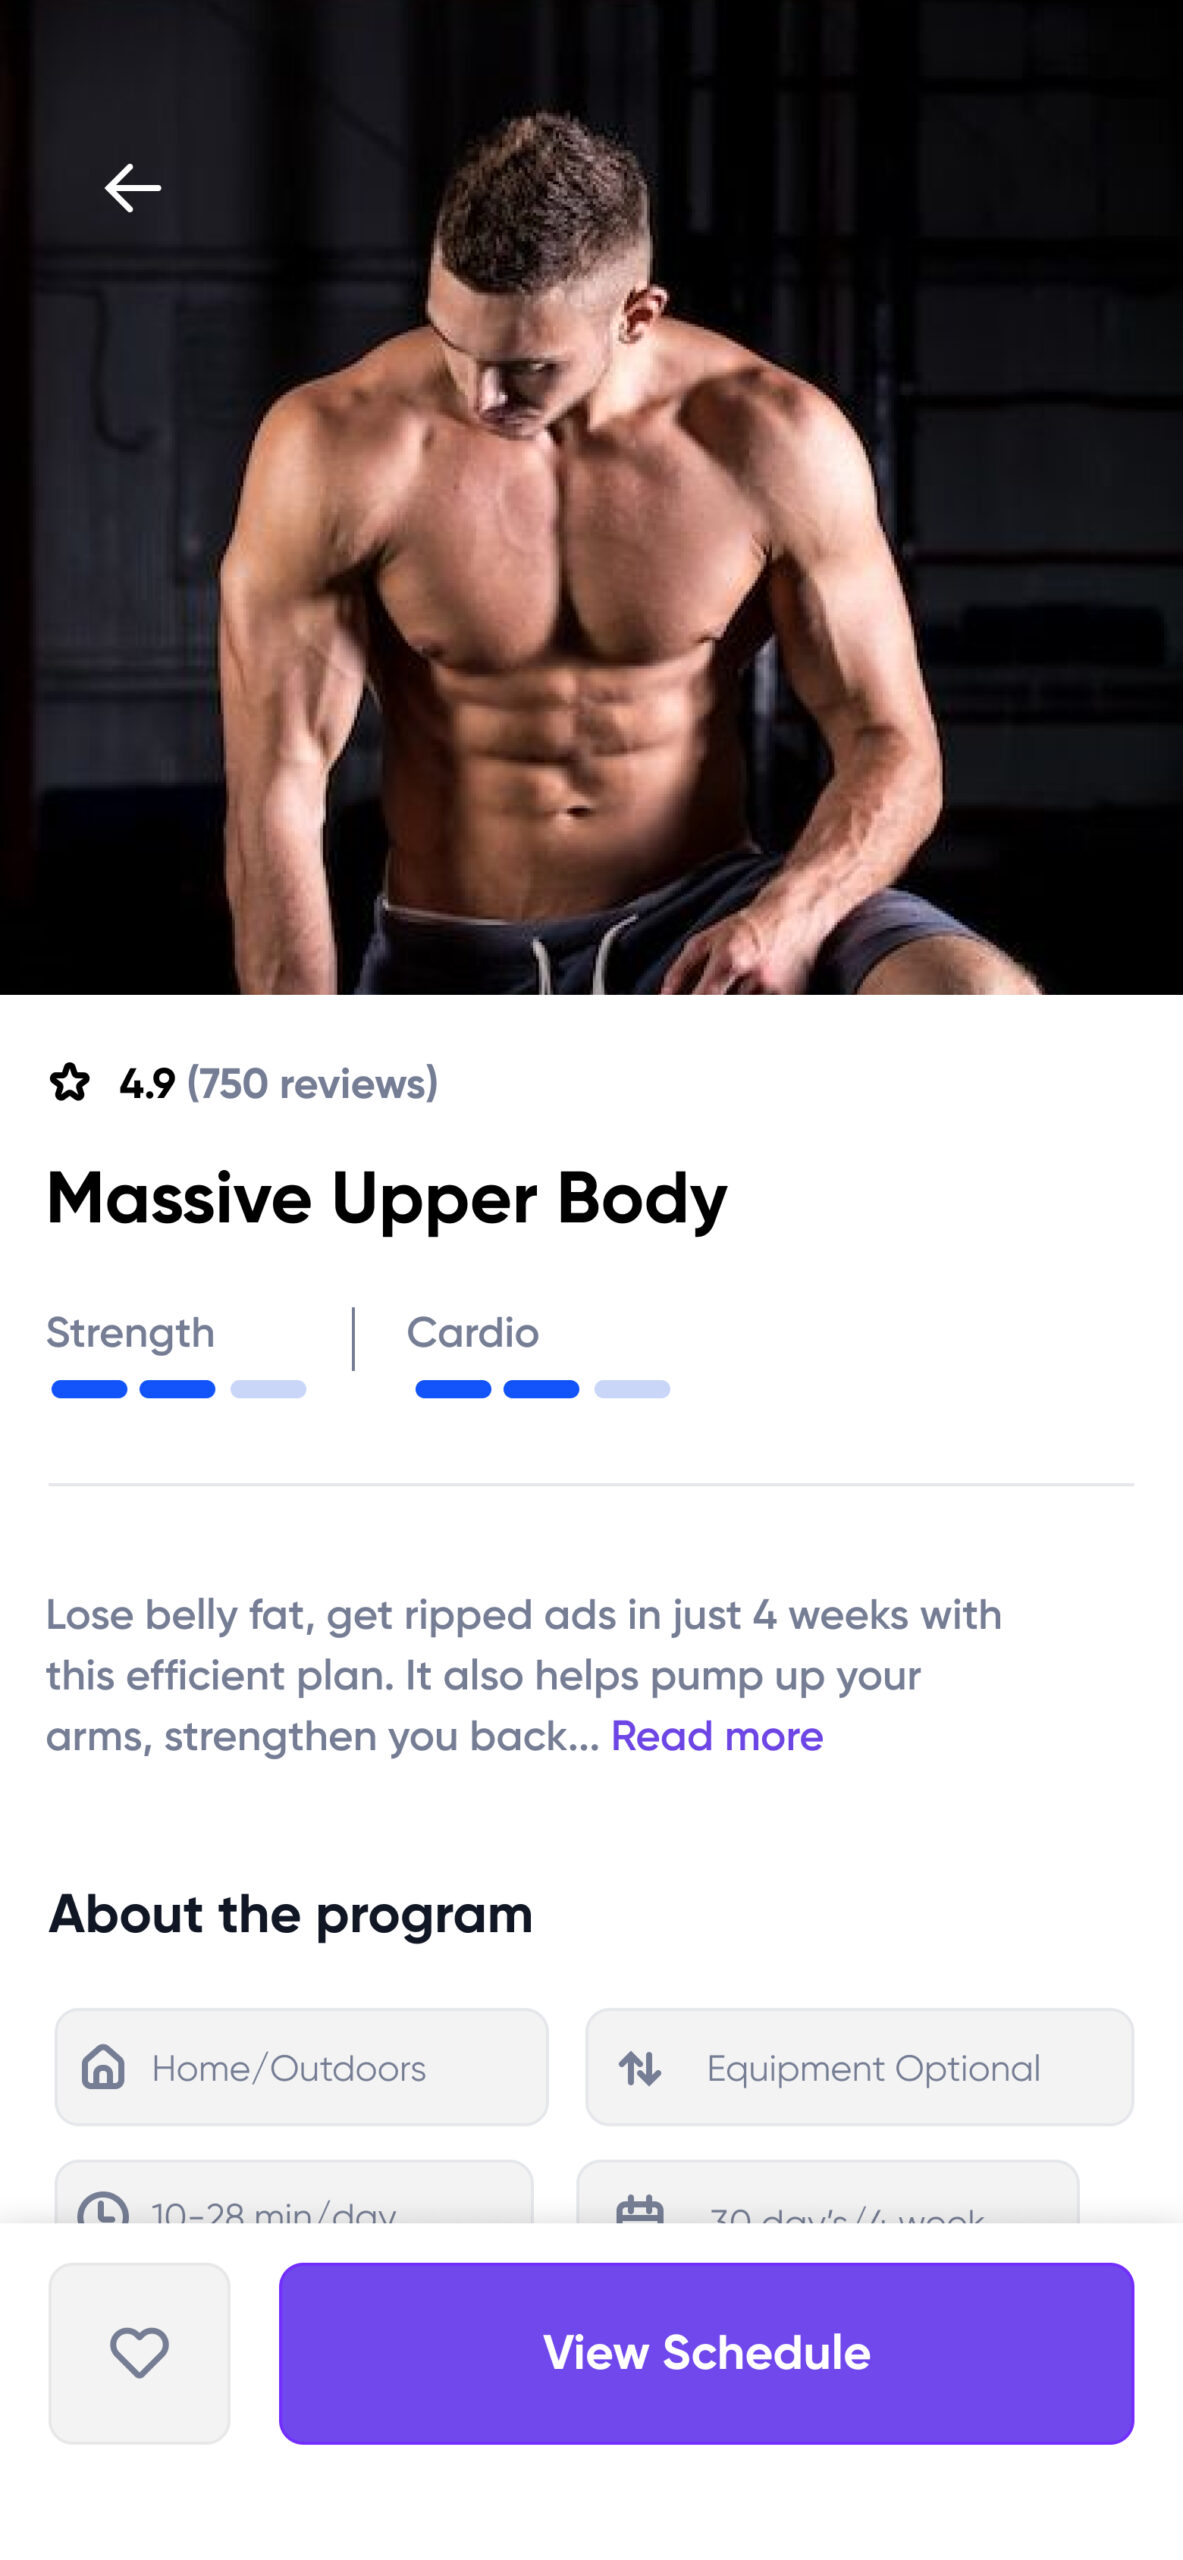
Task: Open the View Schedule button
Action: 706,2352
